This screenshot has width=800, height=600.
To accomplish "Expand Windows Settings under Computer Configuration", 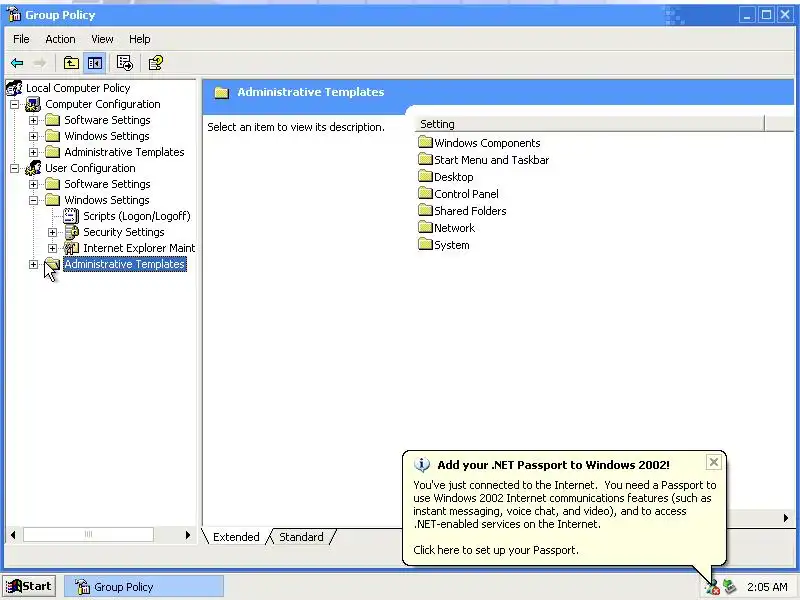I will (33, 136).
